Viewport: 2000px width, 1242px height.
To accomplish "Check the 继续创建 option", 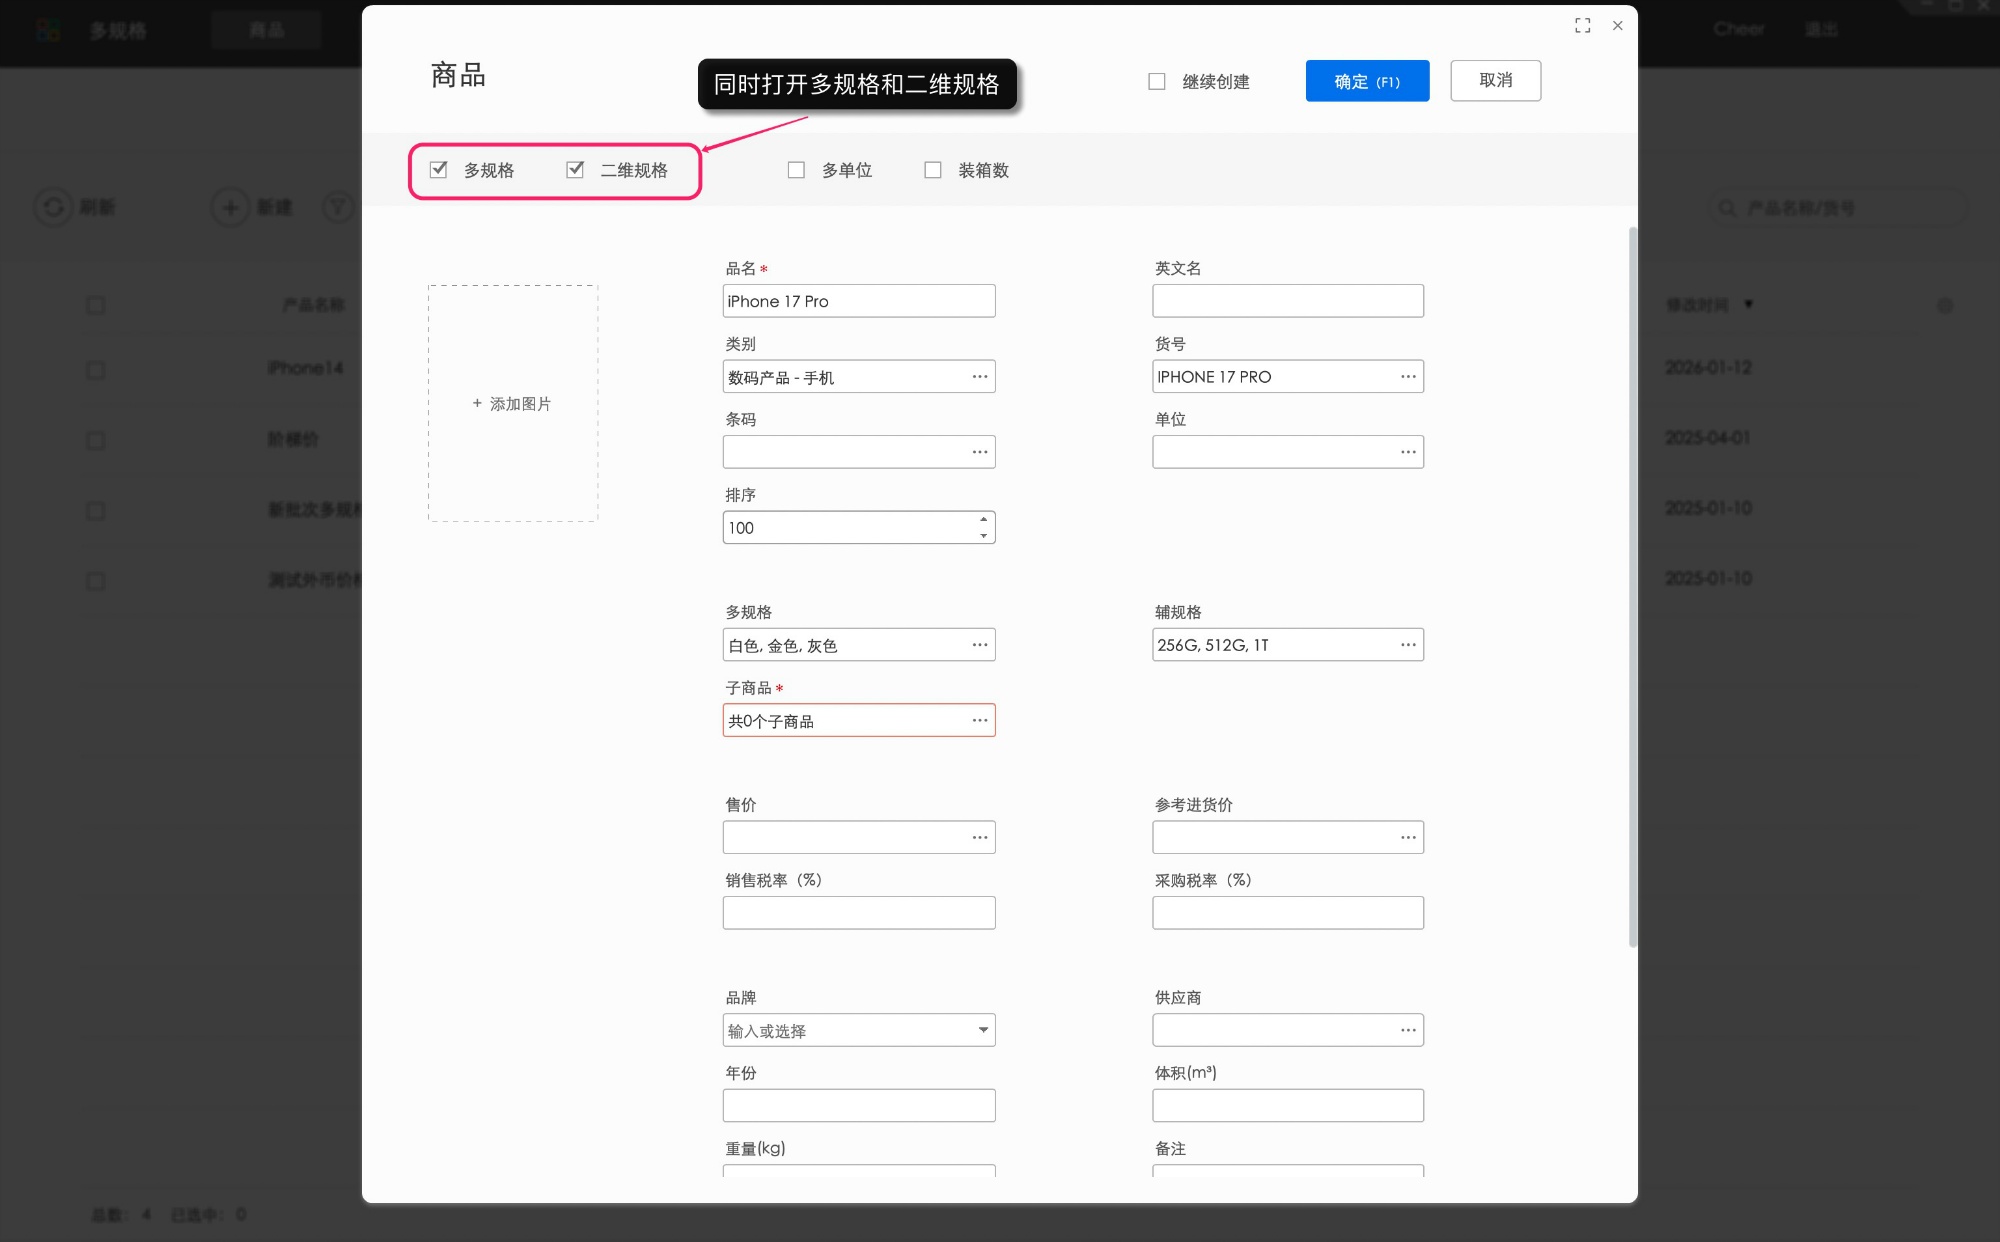I will coord(1157,82).
